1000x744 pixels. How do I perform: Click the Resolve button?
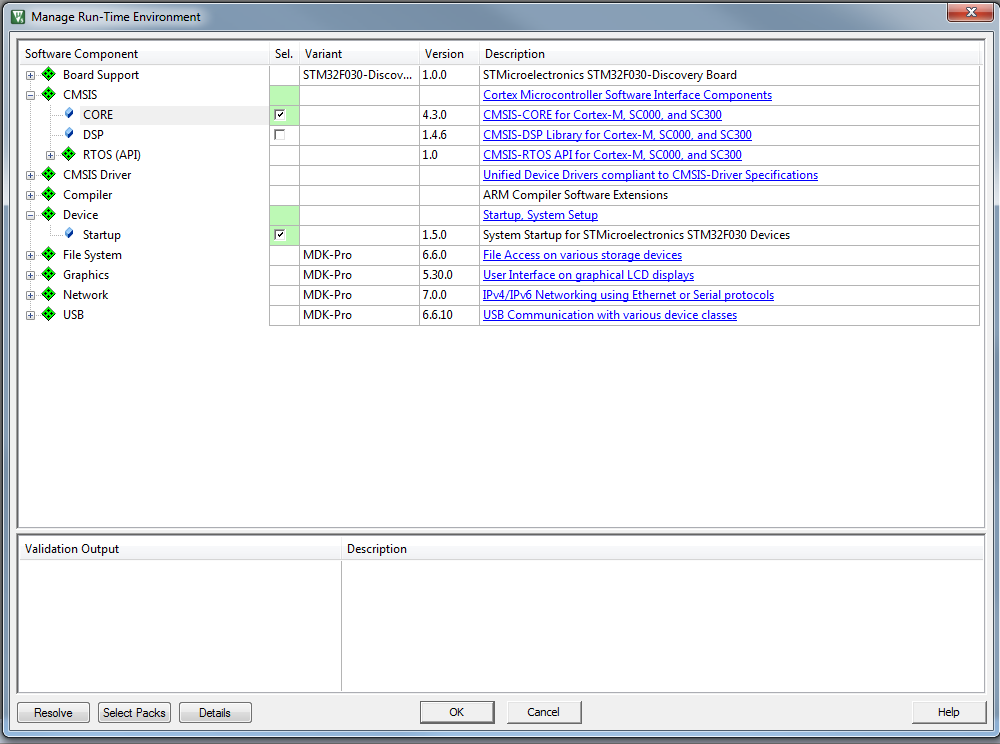coord(54,713)
